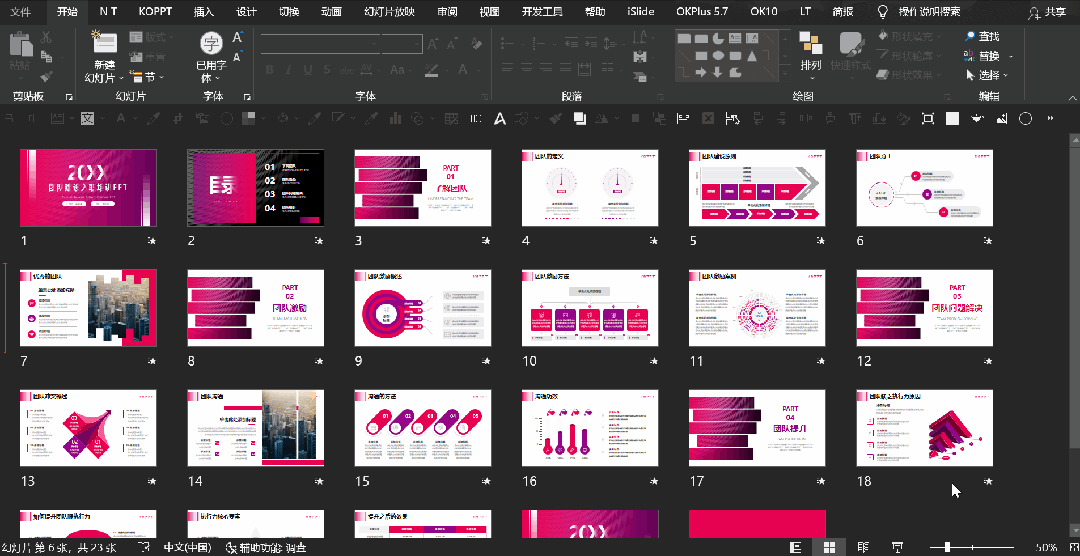Click the 新建幻灯片 new slide icon
The height and width of the screenshot is (556, 1080).
[x=105, y=43]
